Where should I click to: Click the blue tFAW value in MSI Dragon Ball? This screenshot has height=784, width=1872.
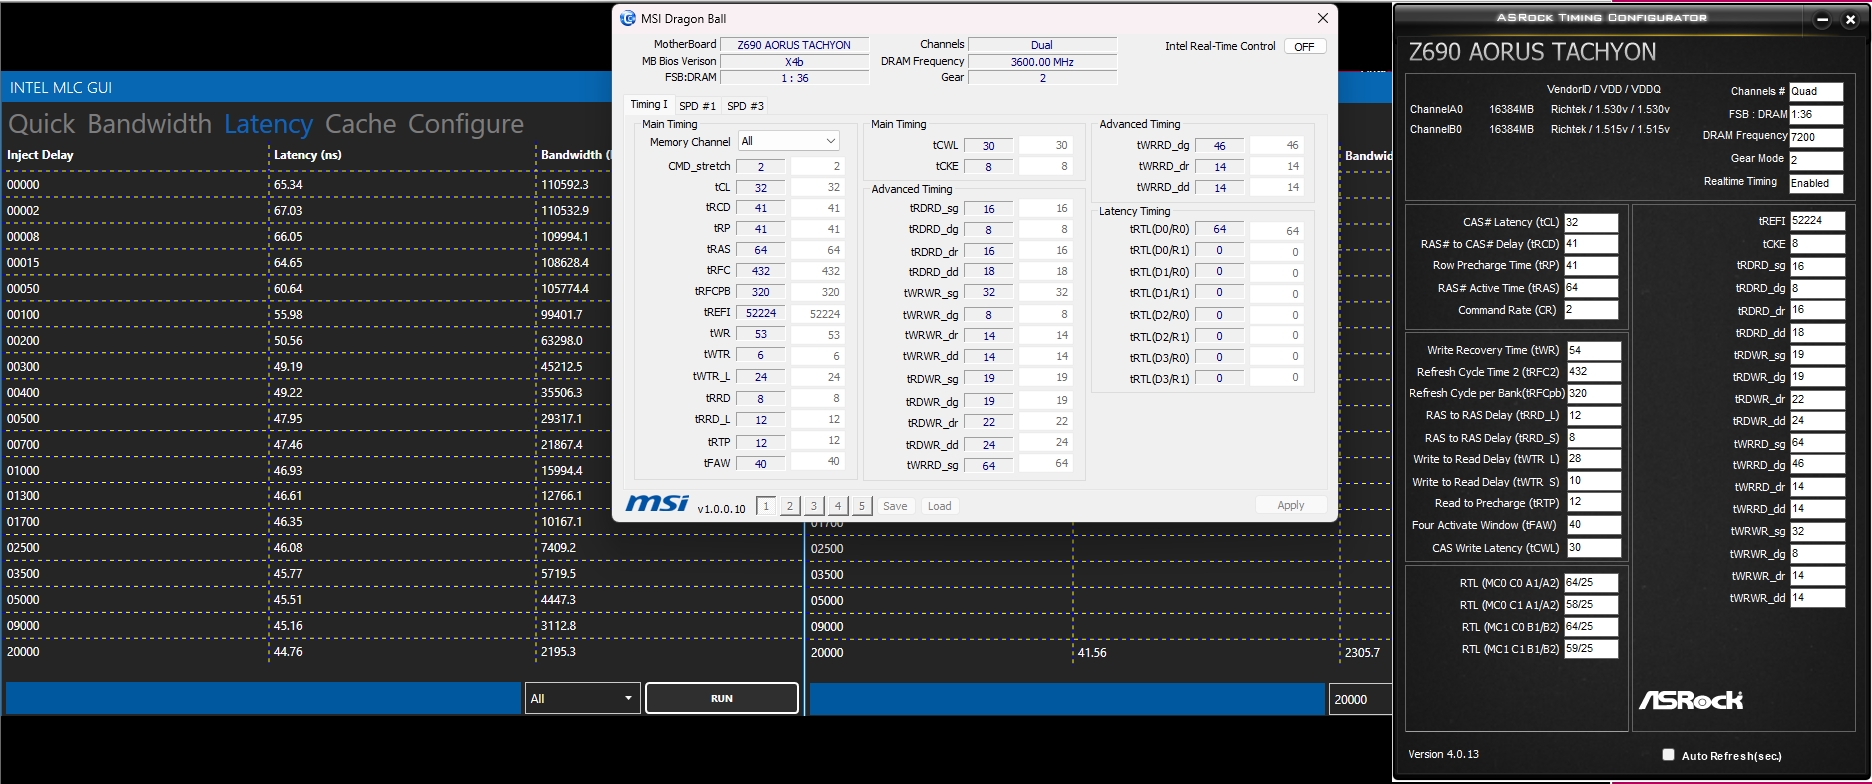(761, 464)
